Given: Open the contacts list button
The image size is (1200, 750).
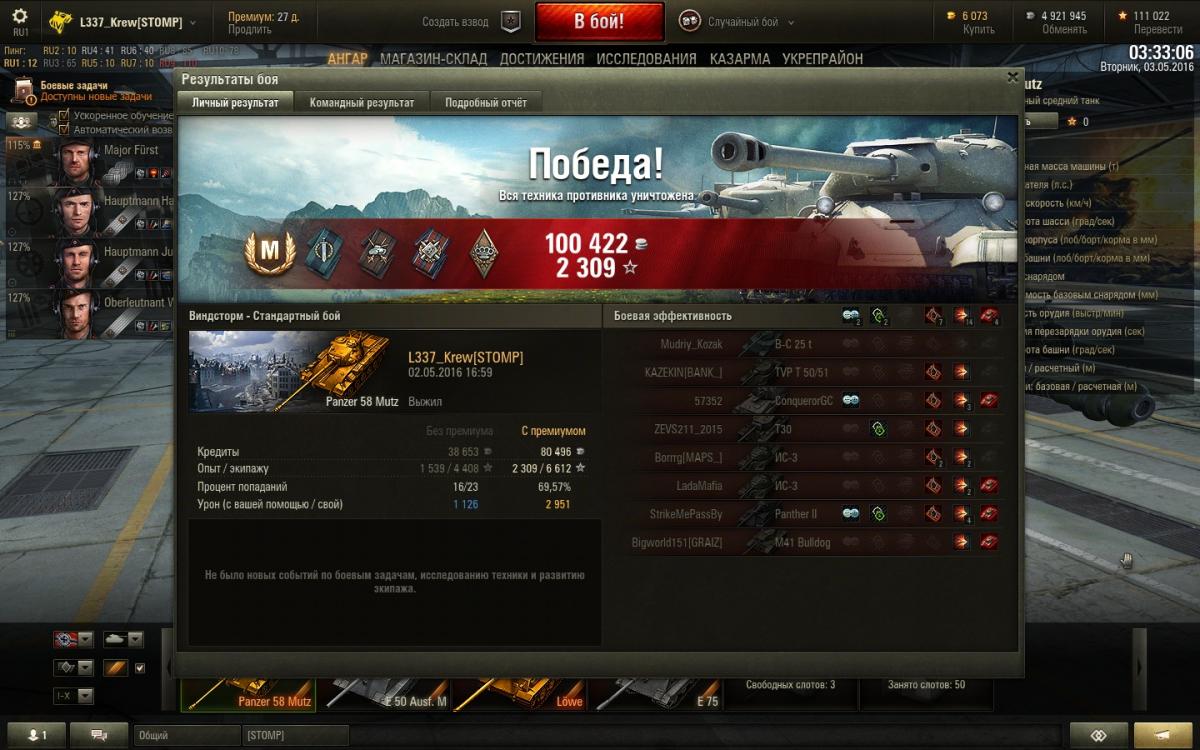Looking at the screenshot, I should tap(37, 735).
